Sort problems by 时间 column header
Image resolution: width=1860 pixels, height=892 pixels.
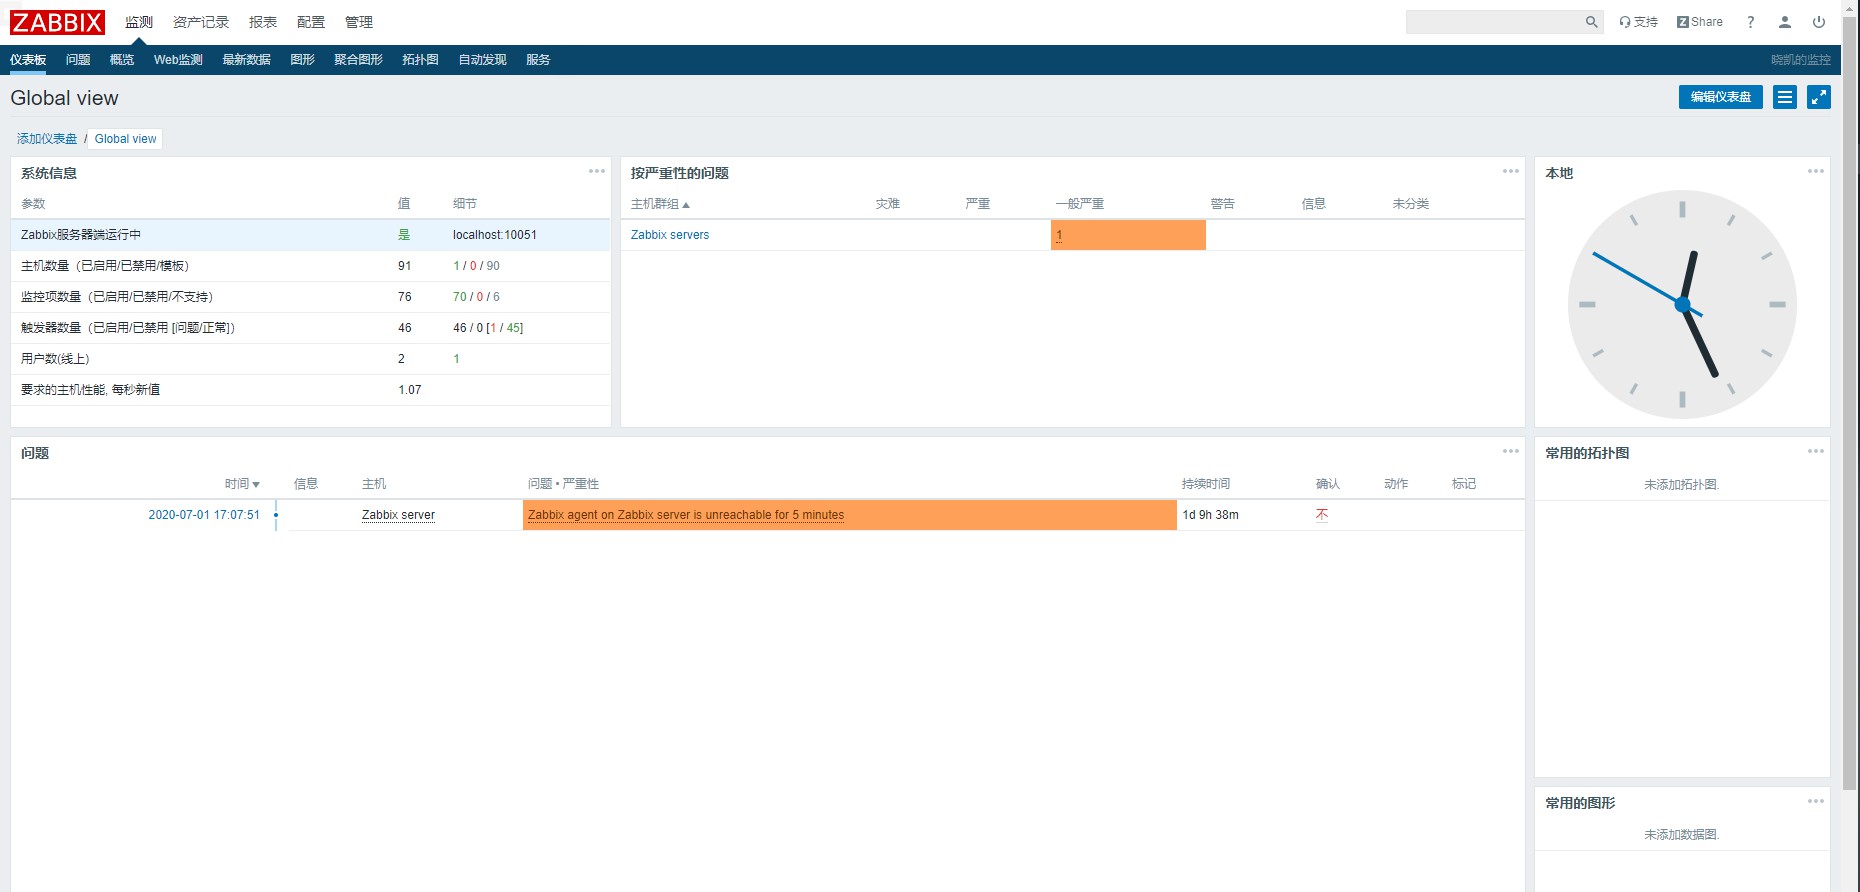click(x=242, y=484)
